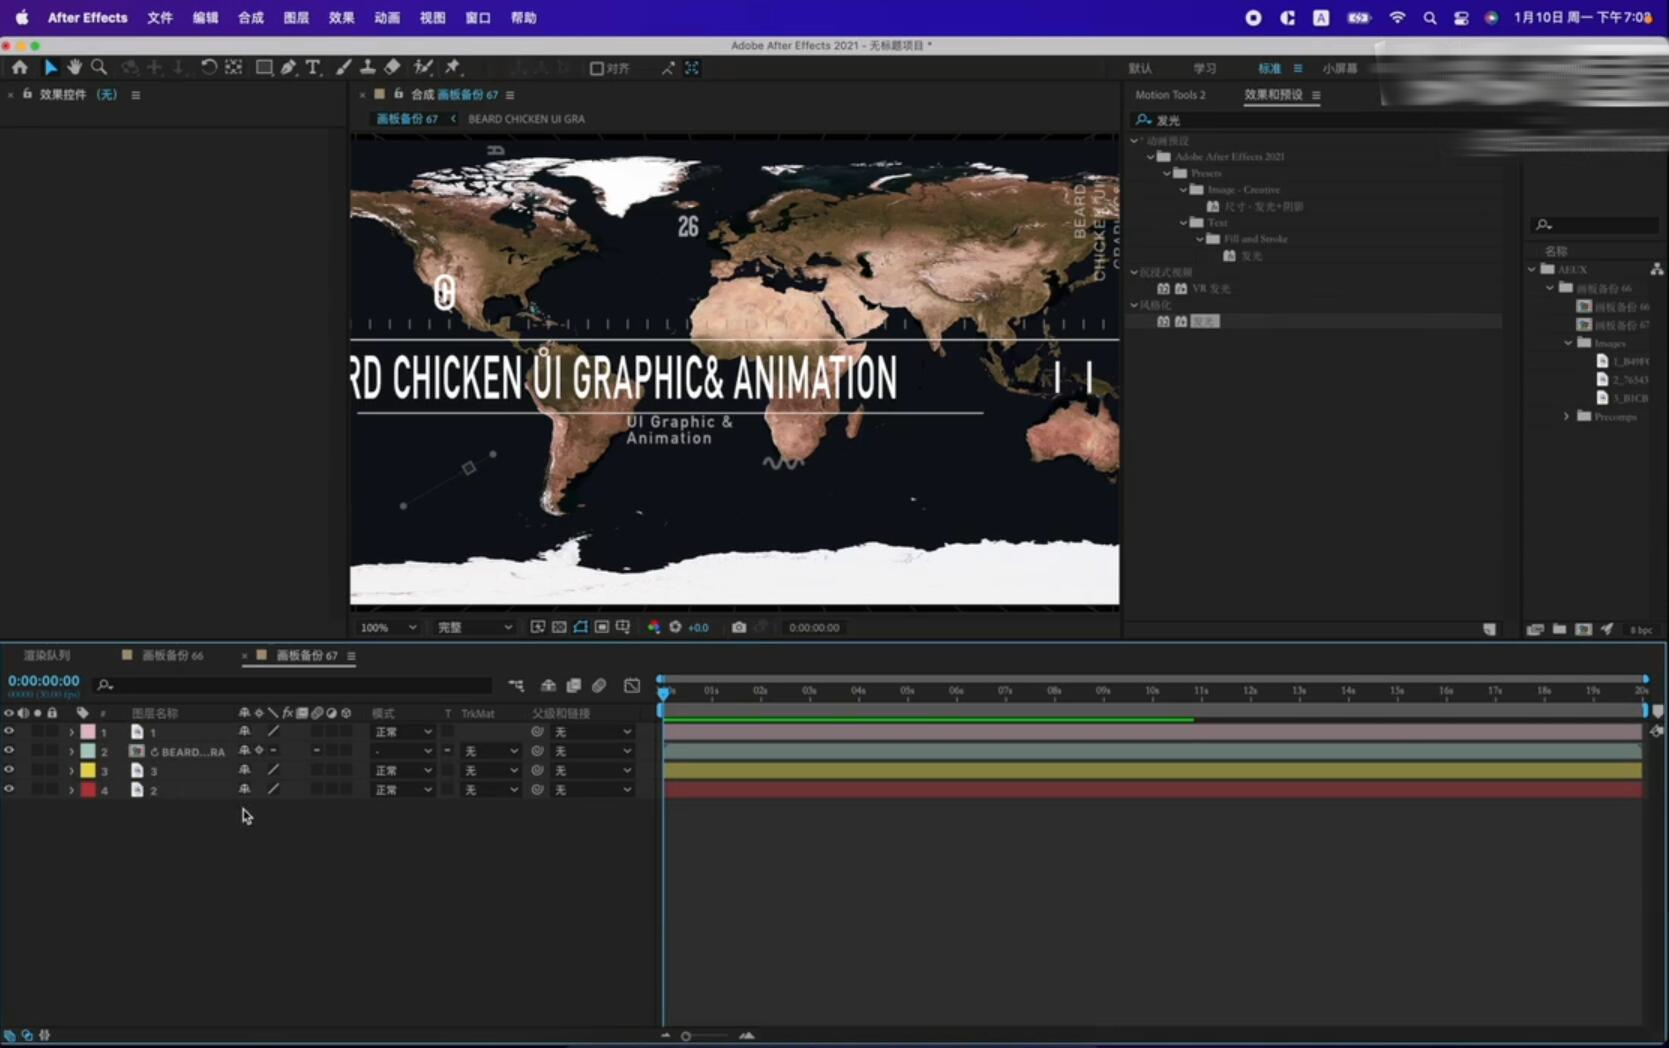Select the Type text tool
This screenshot has width=1669, height=1048.
tap(313, 67)
